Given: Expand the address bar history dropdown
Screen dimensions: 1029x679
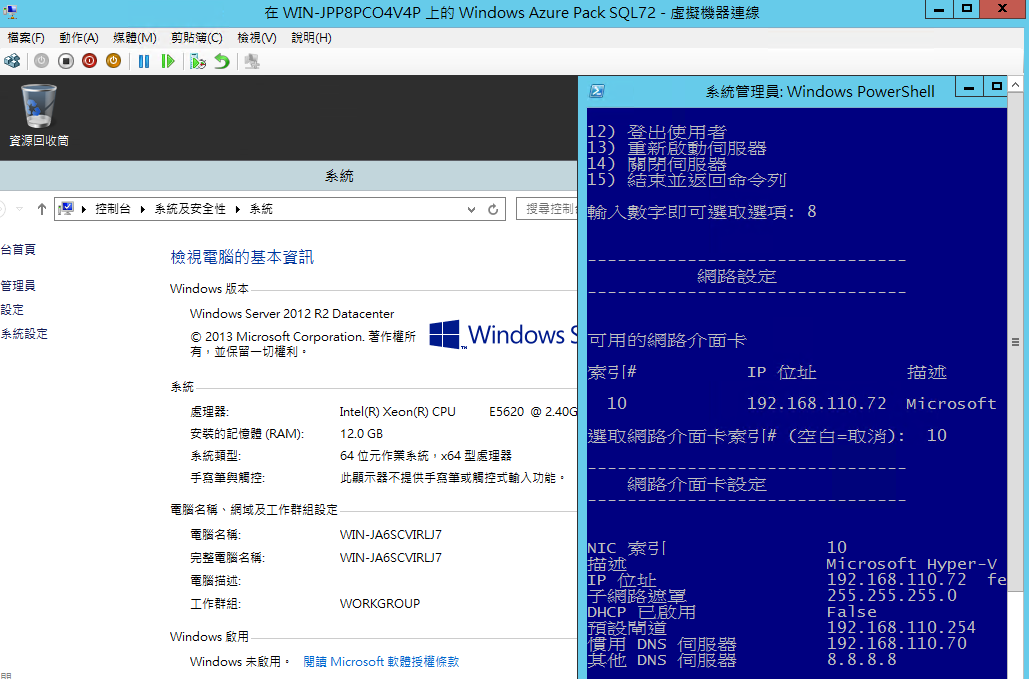Looking at the screenshot, I should click(471, 209).
